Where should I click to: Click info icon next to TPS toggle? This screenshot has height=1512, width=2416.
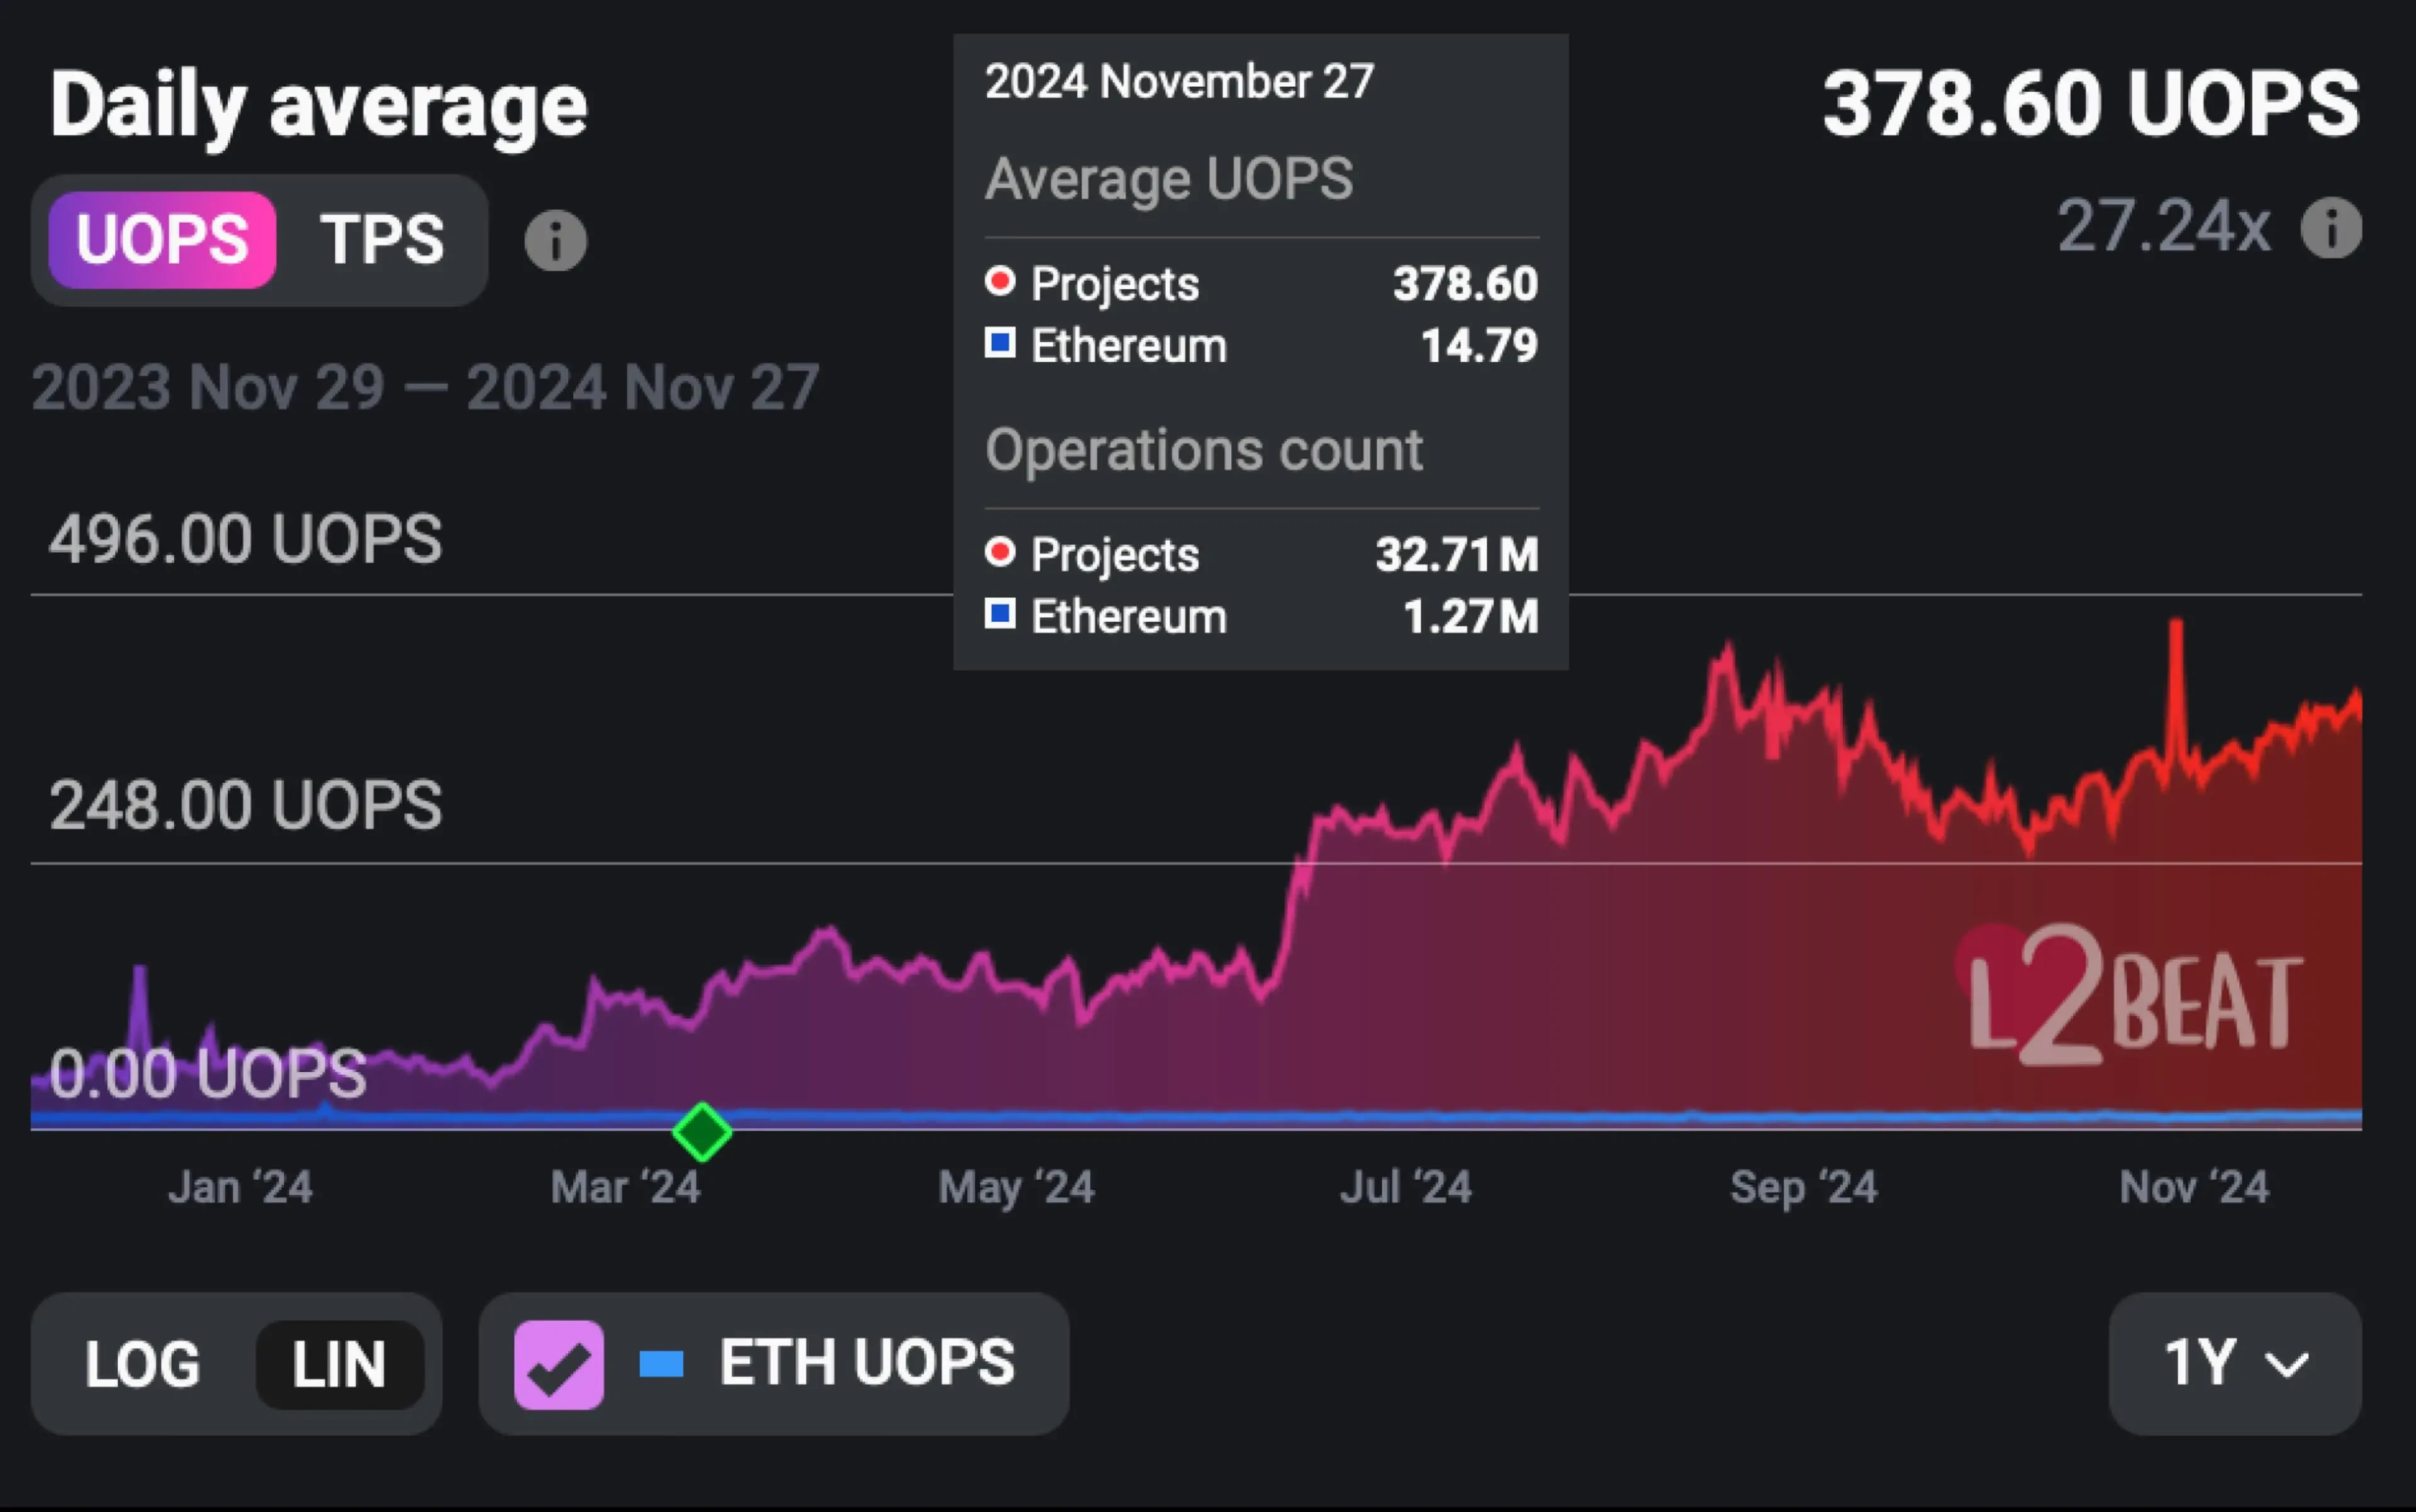(555, 241)
